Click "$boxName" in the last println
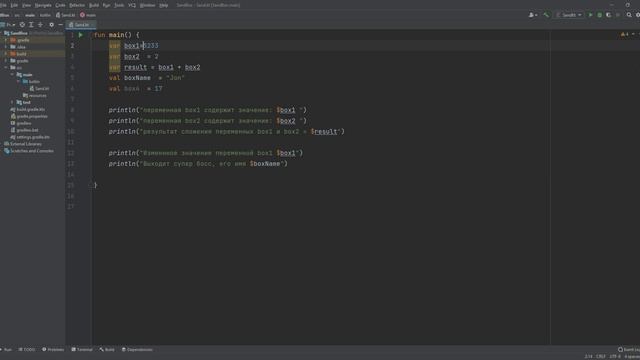The width and height of the screenshot is (640, 360). point(265,164)
